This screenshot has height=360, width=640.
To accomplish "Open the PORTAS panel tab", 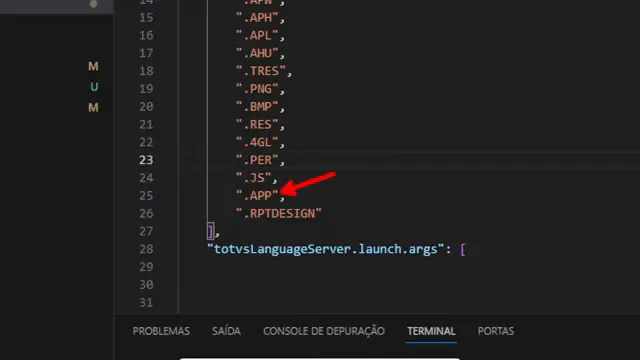I will 496,331.
